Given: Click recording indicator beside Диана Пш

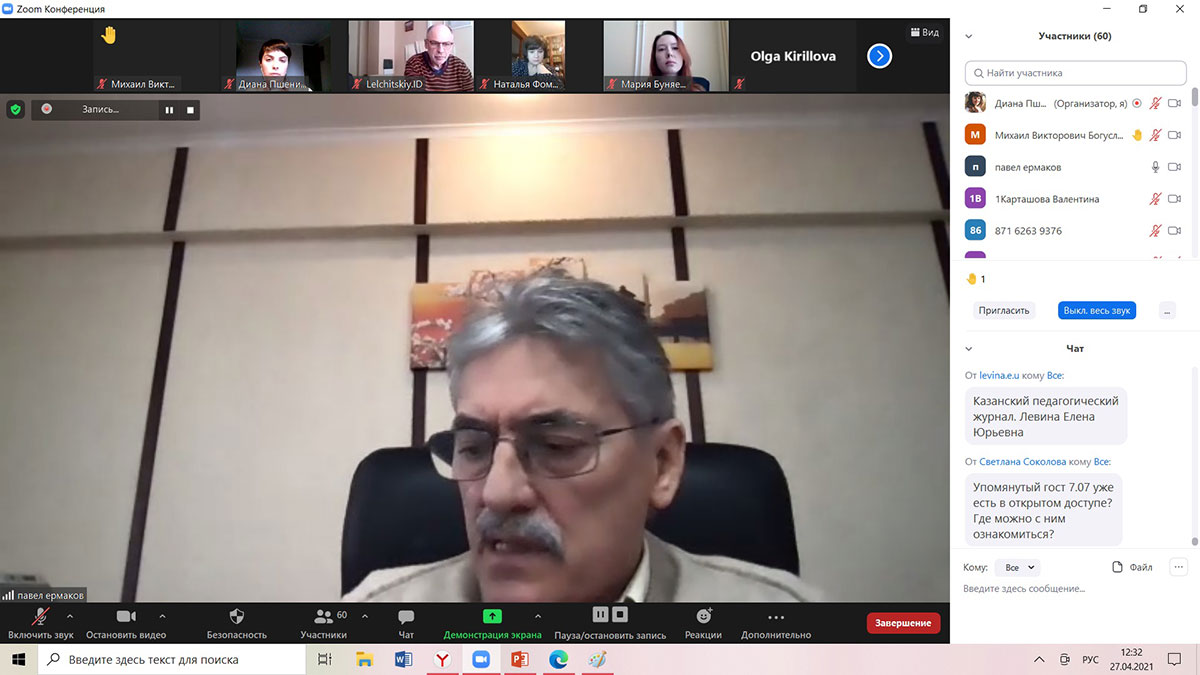Looking at the screenshot, I should [x=1136, y=103].
